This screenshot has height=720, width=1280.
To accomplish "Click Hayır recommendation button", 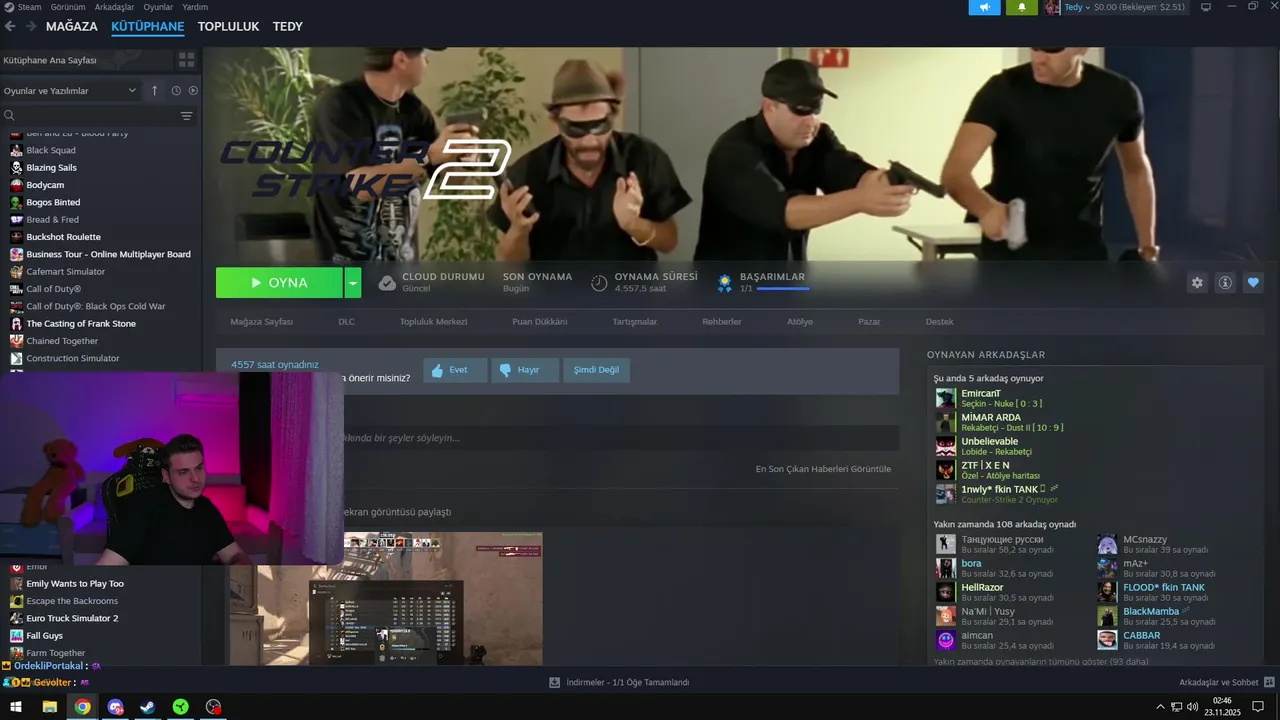I will pyautogui.click(x=525, y=370).
